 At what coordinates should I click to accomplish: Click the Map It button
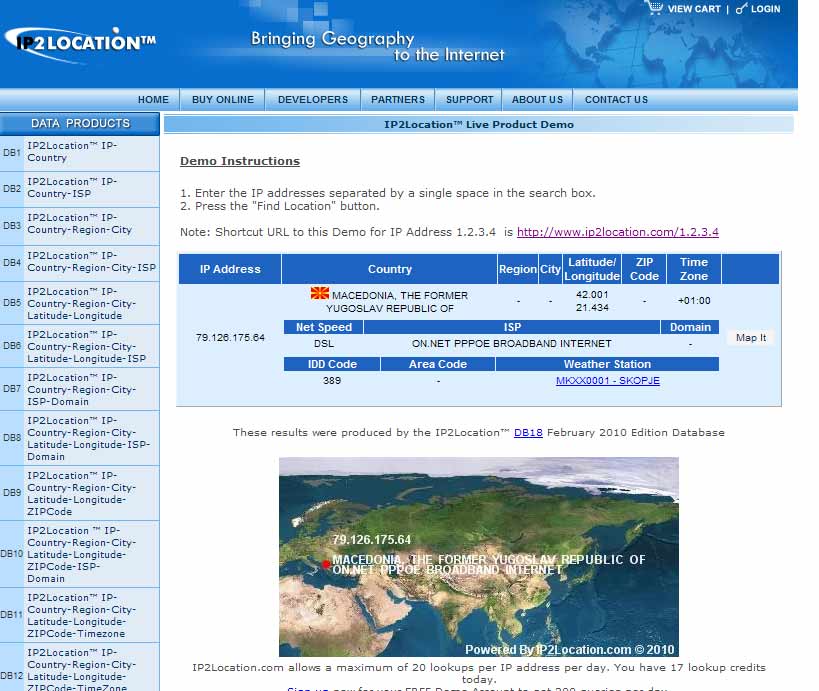751,338
